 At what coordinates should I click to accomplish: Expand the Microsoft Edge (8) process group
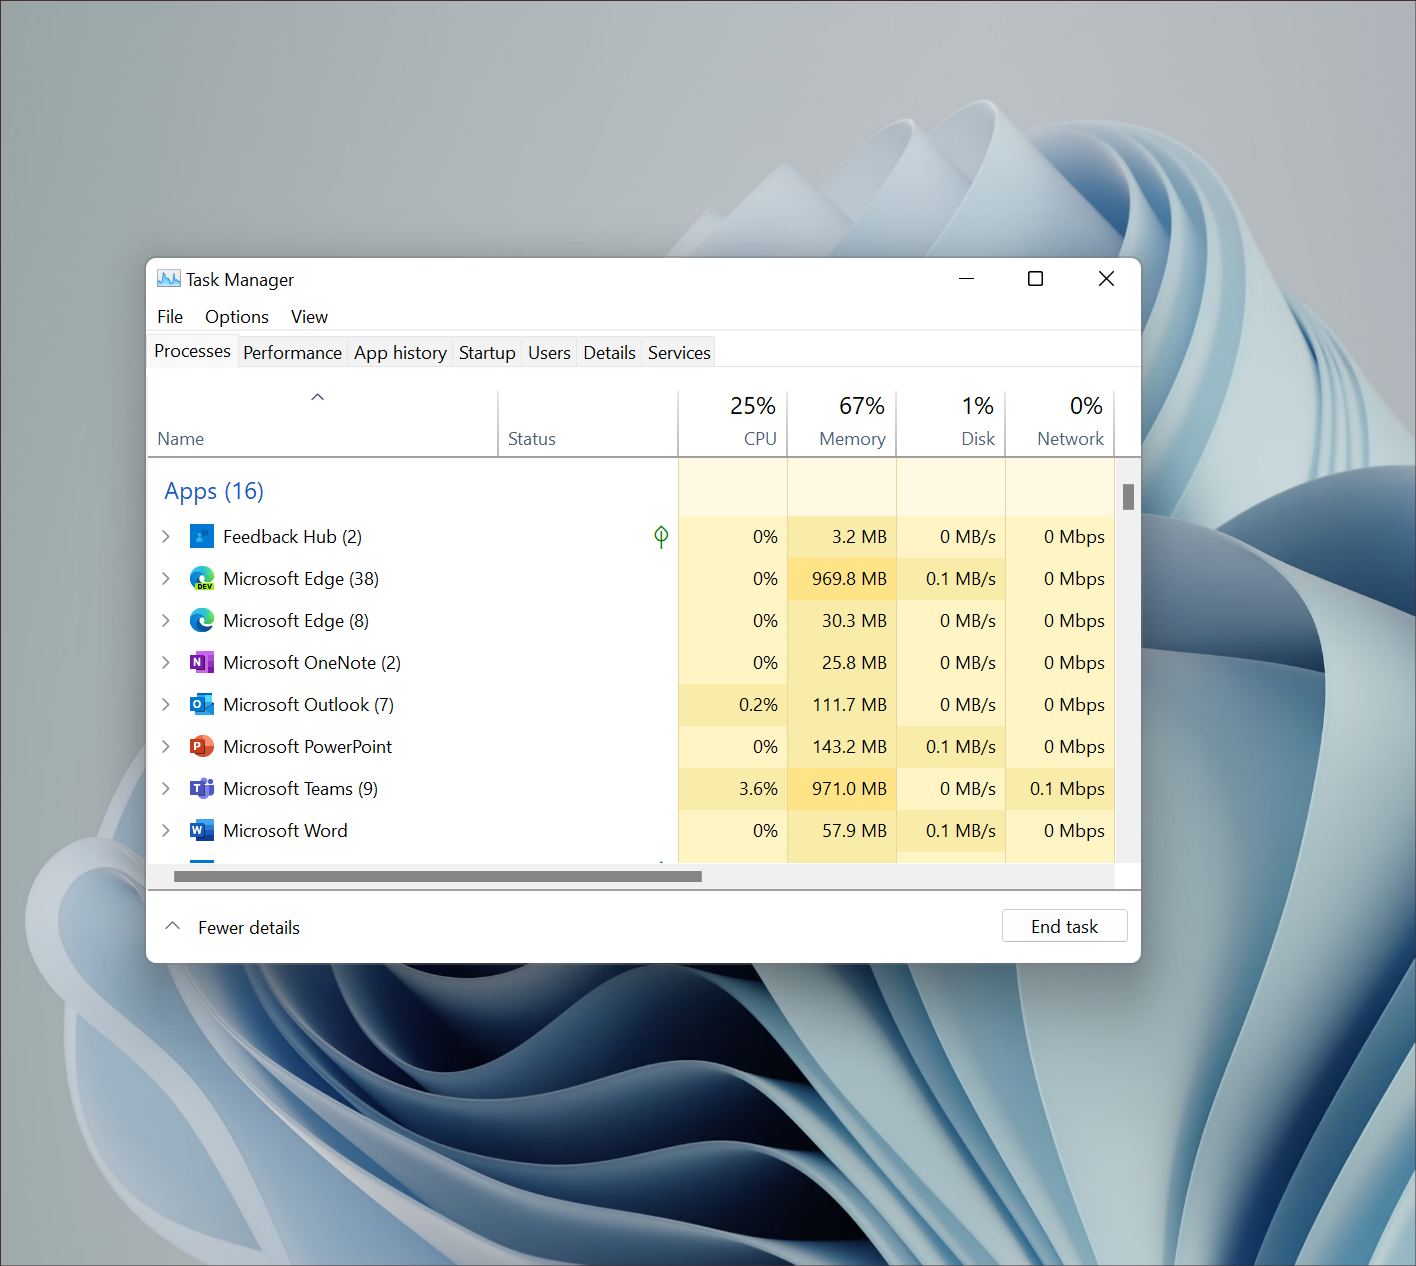pos(166,621)
